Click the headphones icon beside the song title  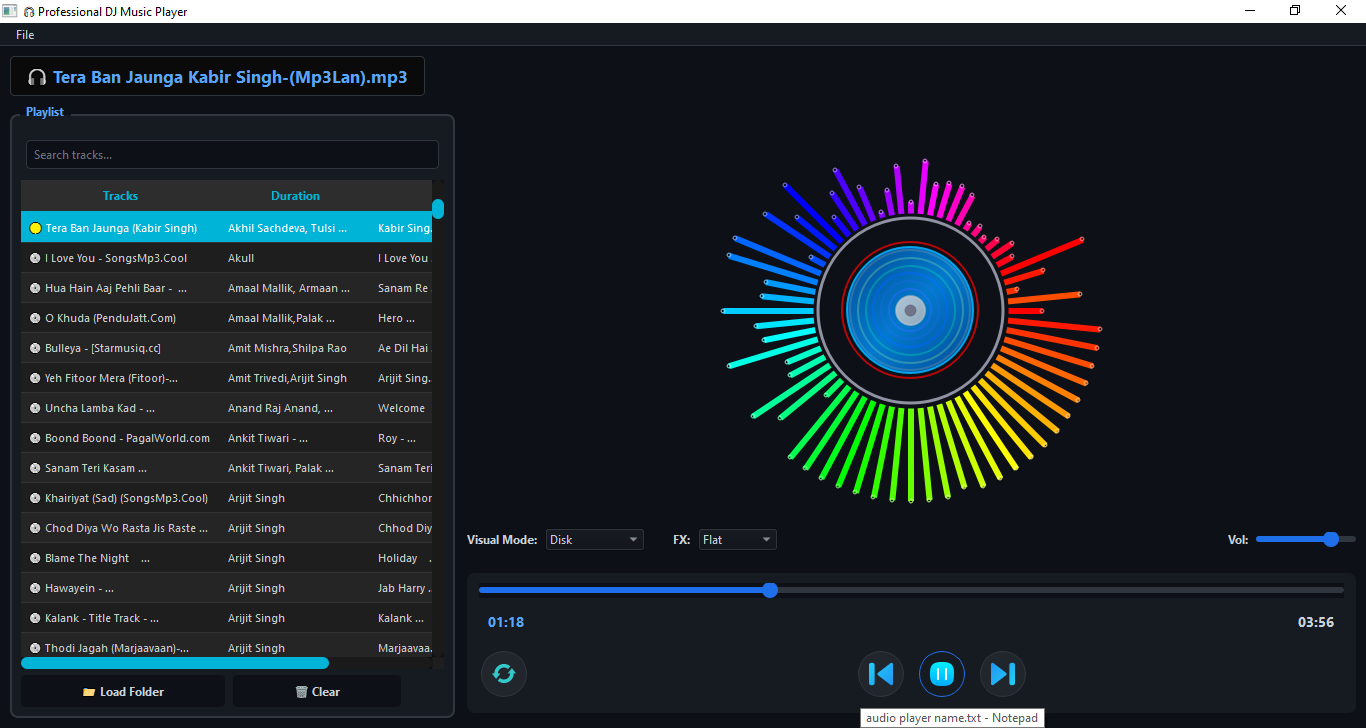tap(37, 77)
